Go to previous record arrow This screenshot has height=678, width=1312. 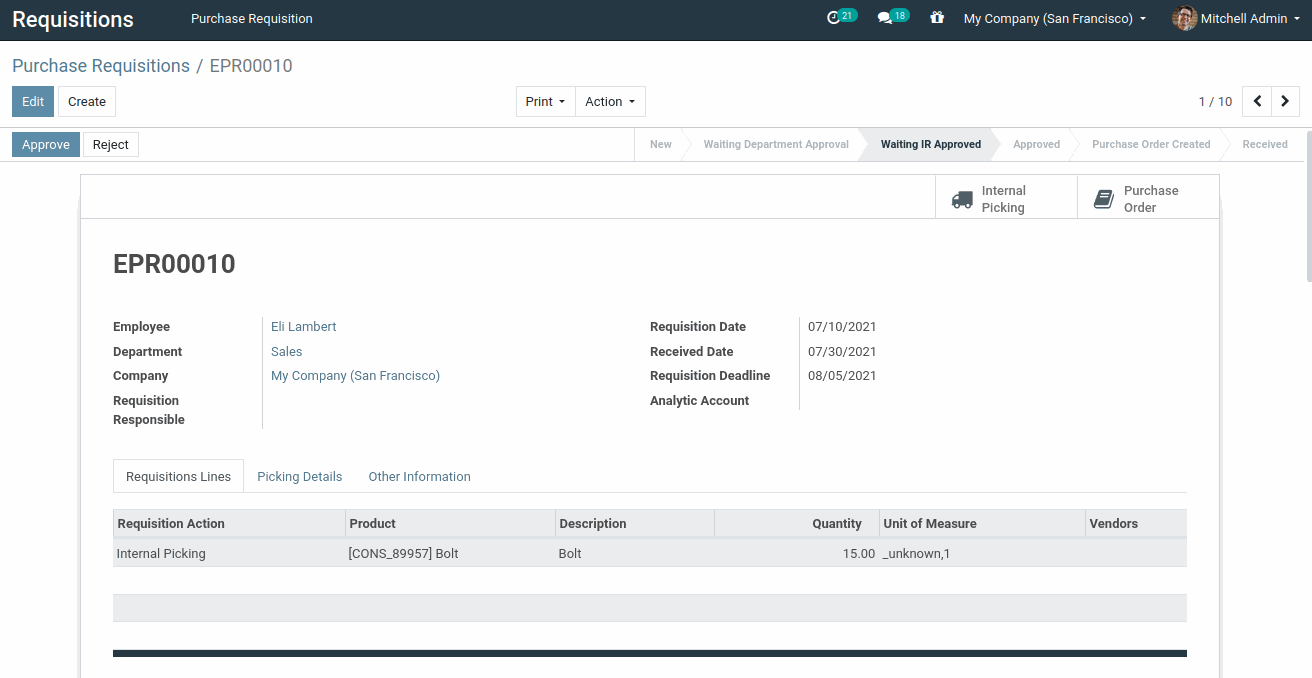1257,101
